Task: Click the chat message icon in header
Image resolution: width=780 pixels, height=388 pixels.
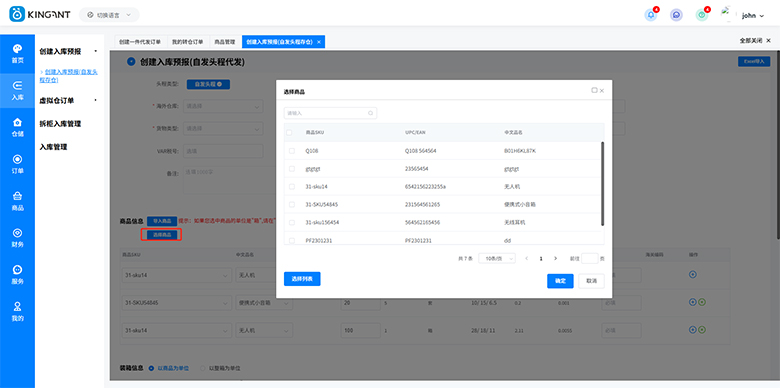Action: pos(676,15)
